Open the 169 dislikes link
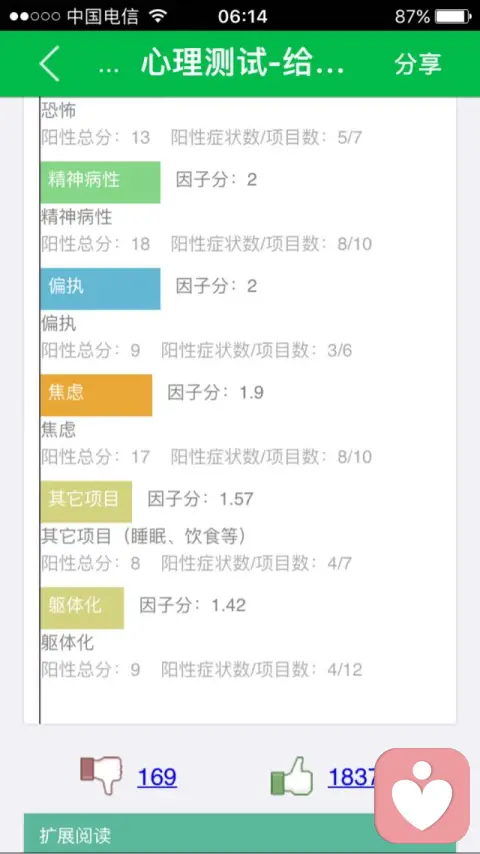480x854 pixels. tap(157, 777)
